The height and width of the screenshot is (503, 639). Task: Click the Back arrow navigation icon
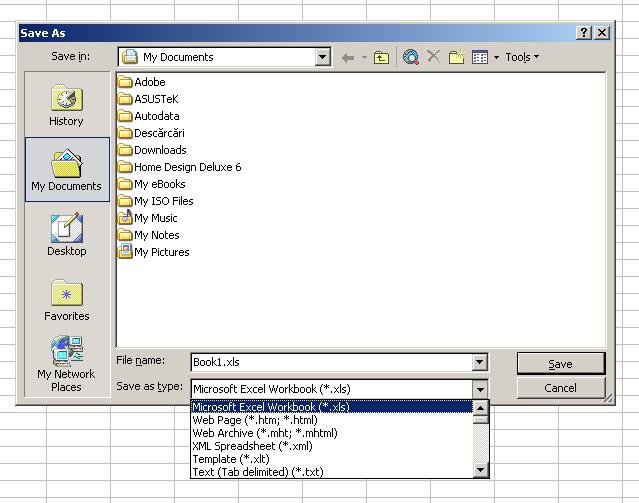[x=348, y=58]
